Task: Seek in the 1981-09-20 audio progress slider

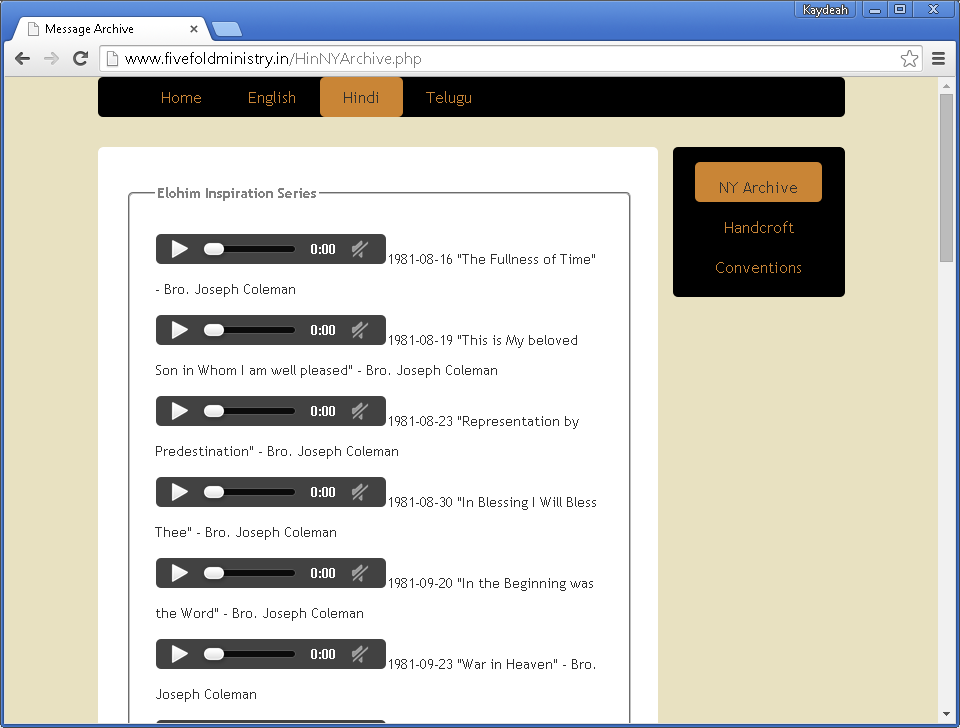Action: point(249,573)
